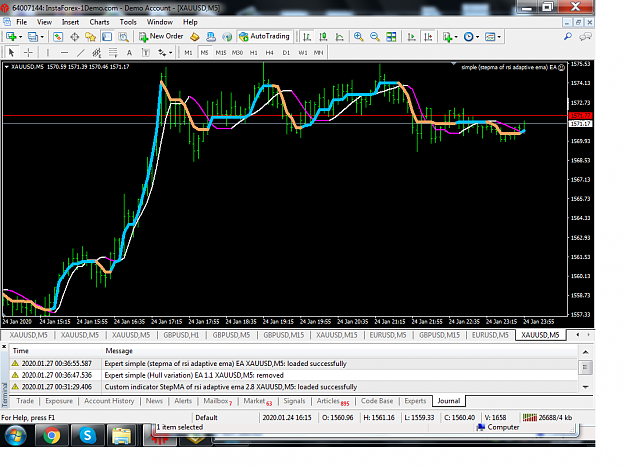This screenshot has height=469, width=625.
Task: Tile chart windows icon
Action: click(391, 37)
